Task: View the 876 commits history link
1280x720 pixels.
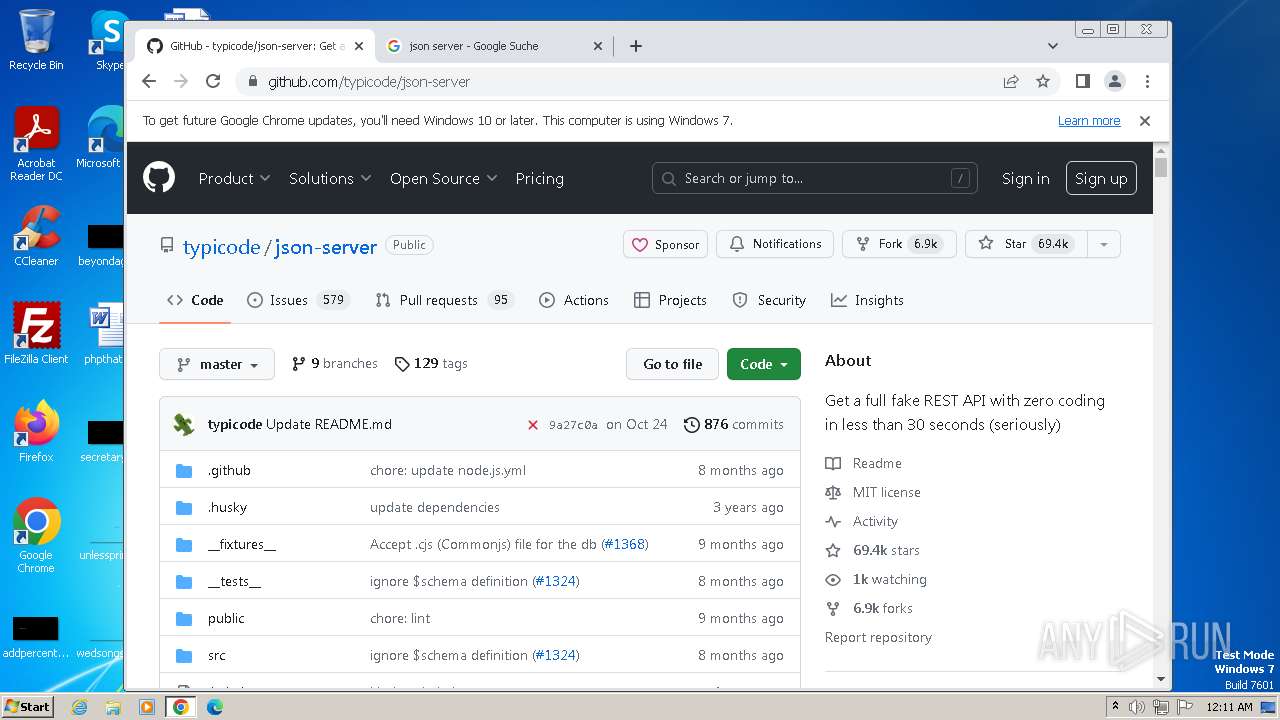Action: pyautogui.click(x=734, y=424)
